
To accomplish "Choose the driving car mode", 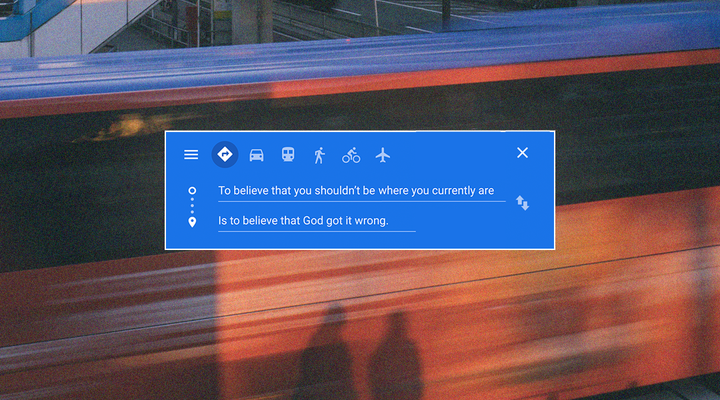I will pyautogui.click(x=257, y=155).
